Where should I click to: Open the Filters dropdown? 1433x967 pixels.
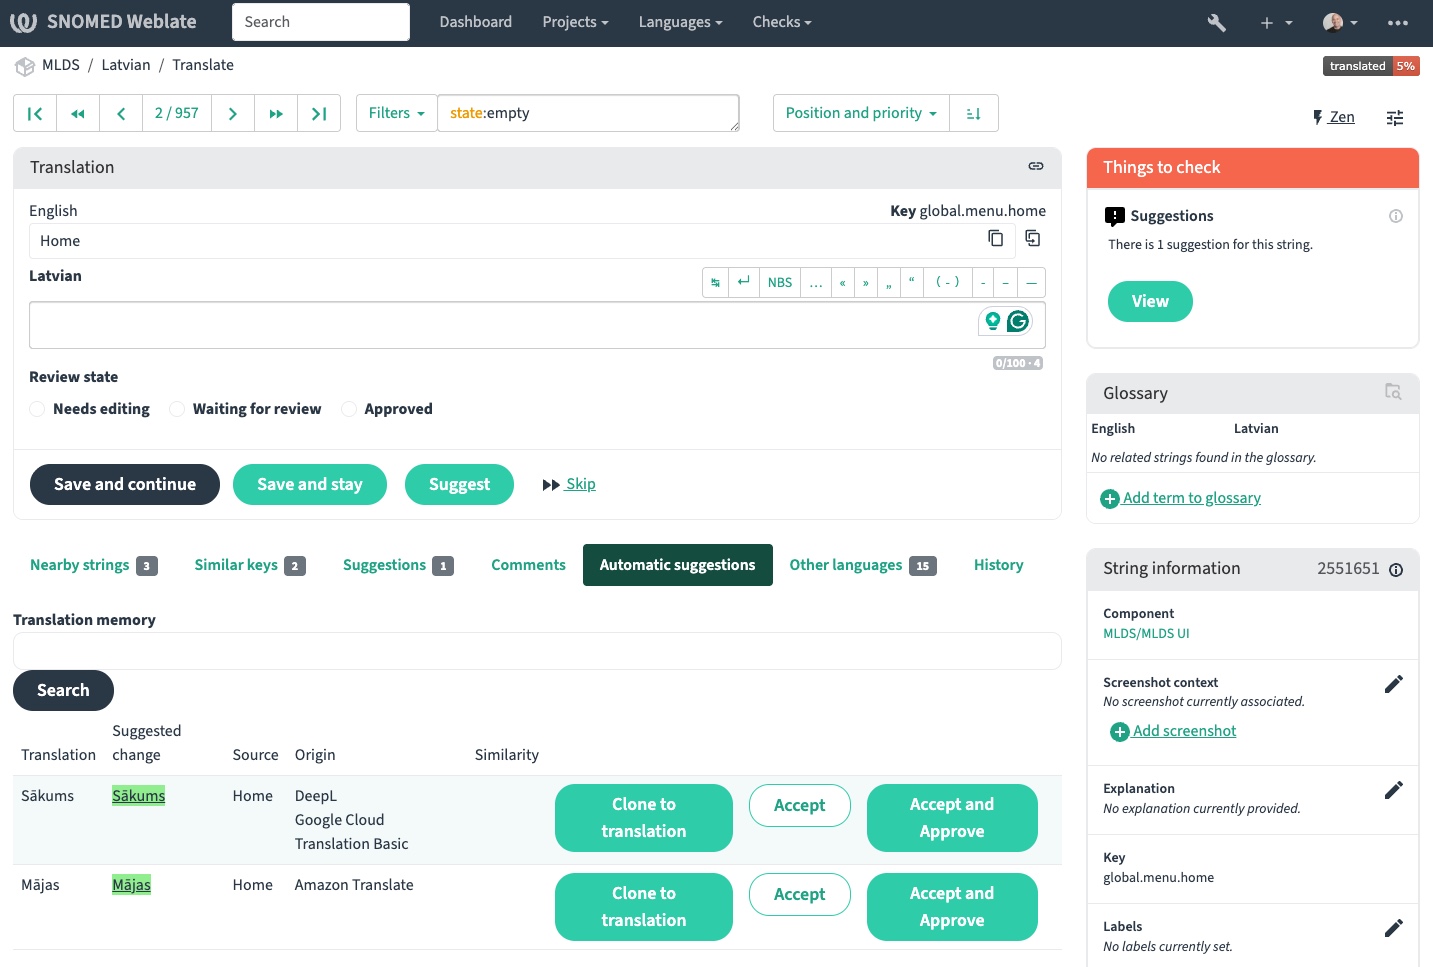(x=396, y=114)
